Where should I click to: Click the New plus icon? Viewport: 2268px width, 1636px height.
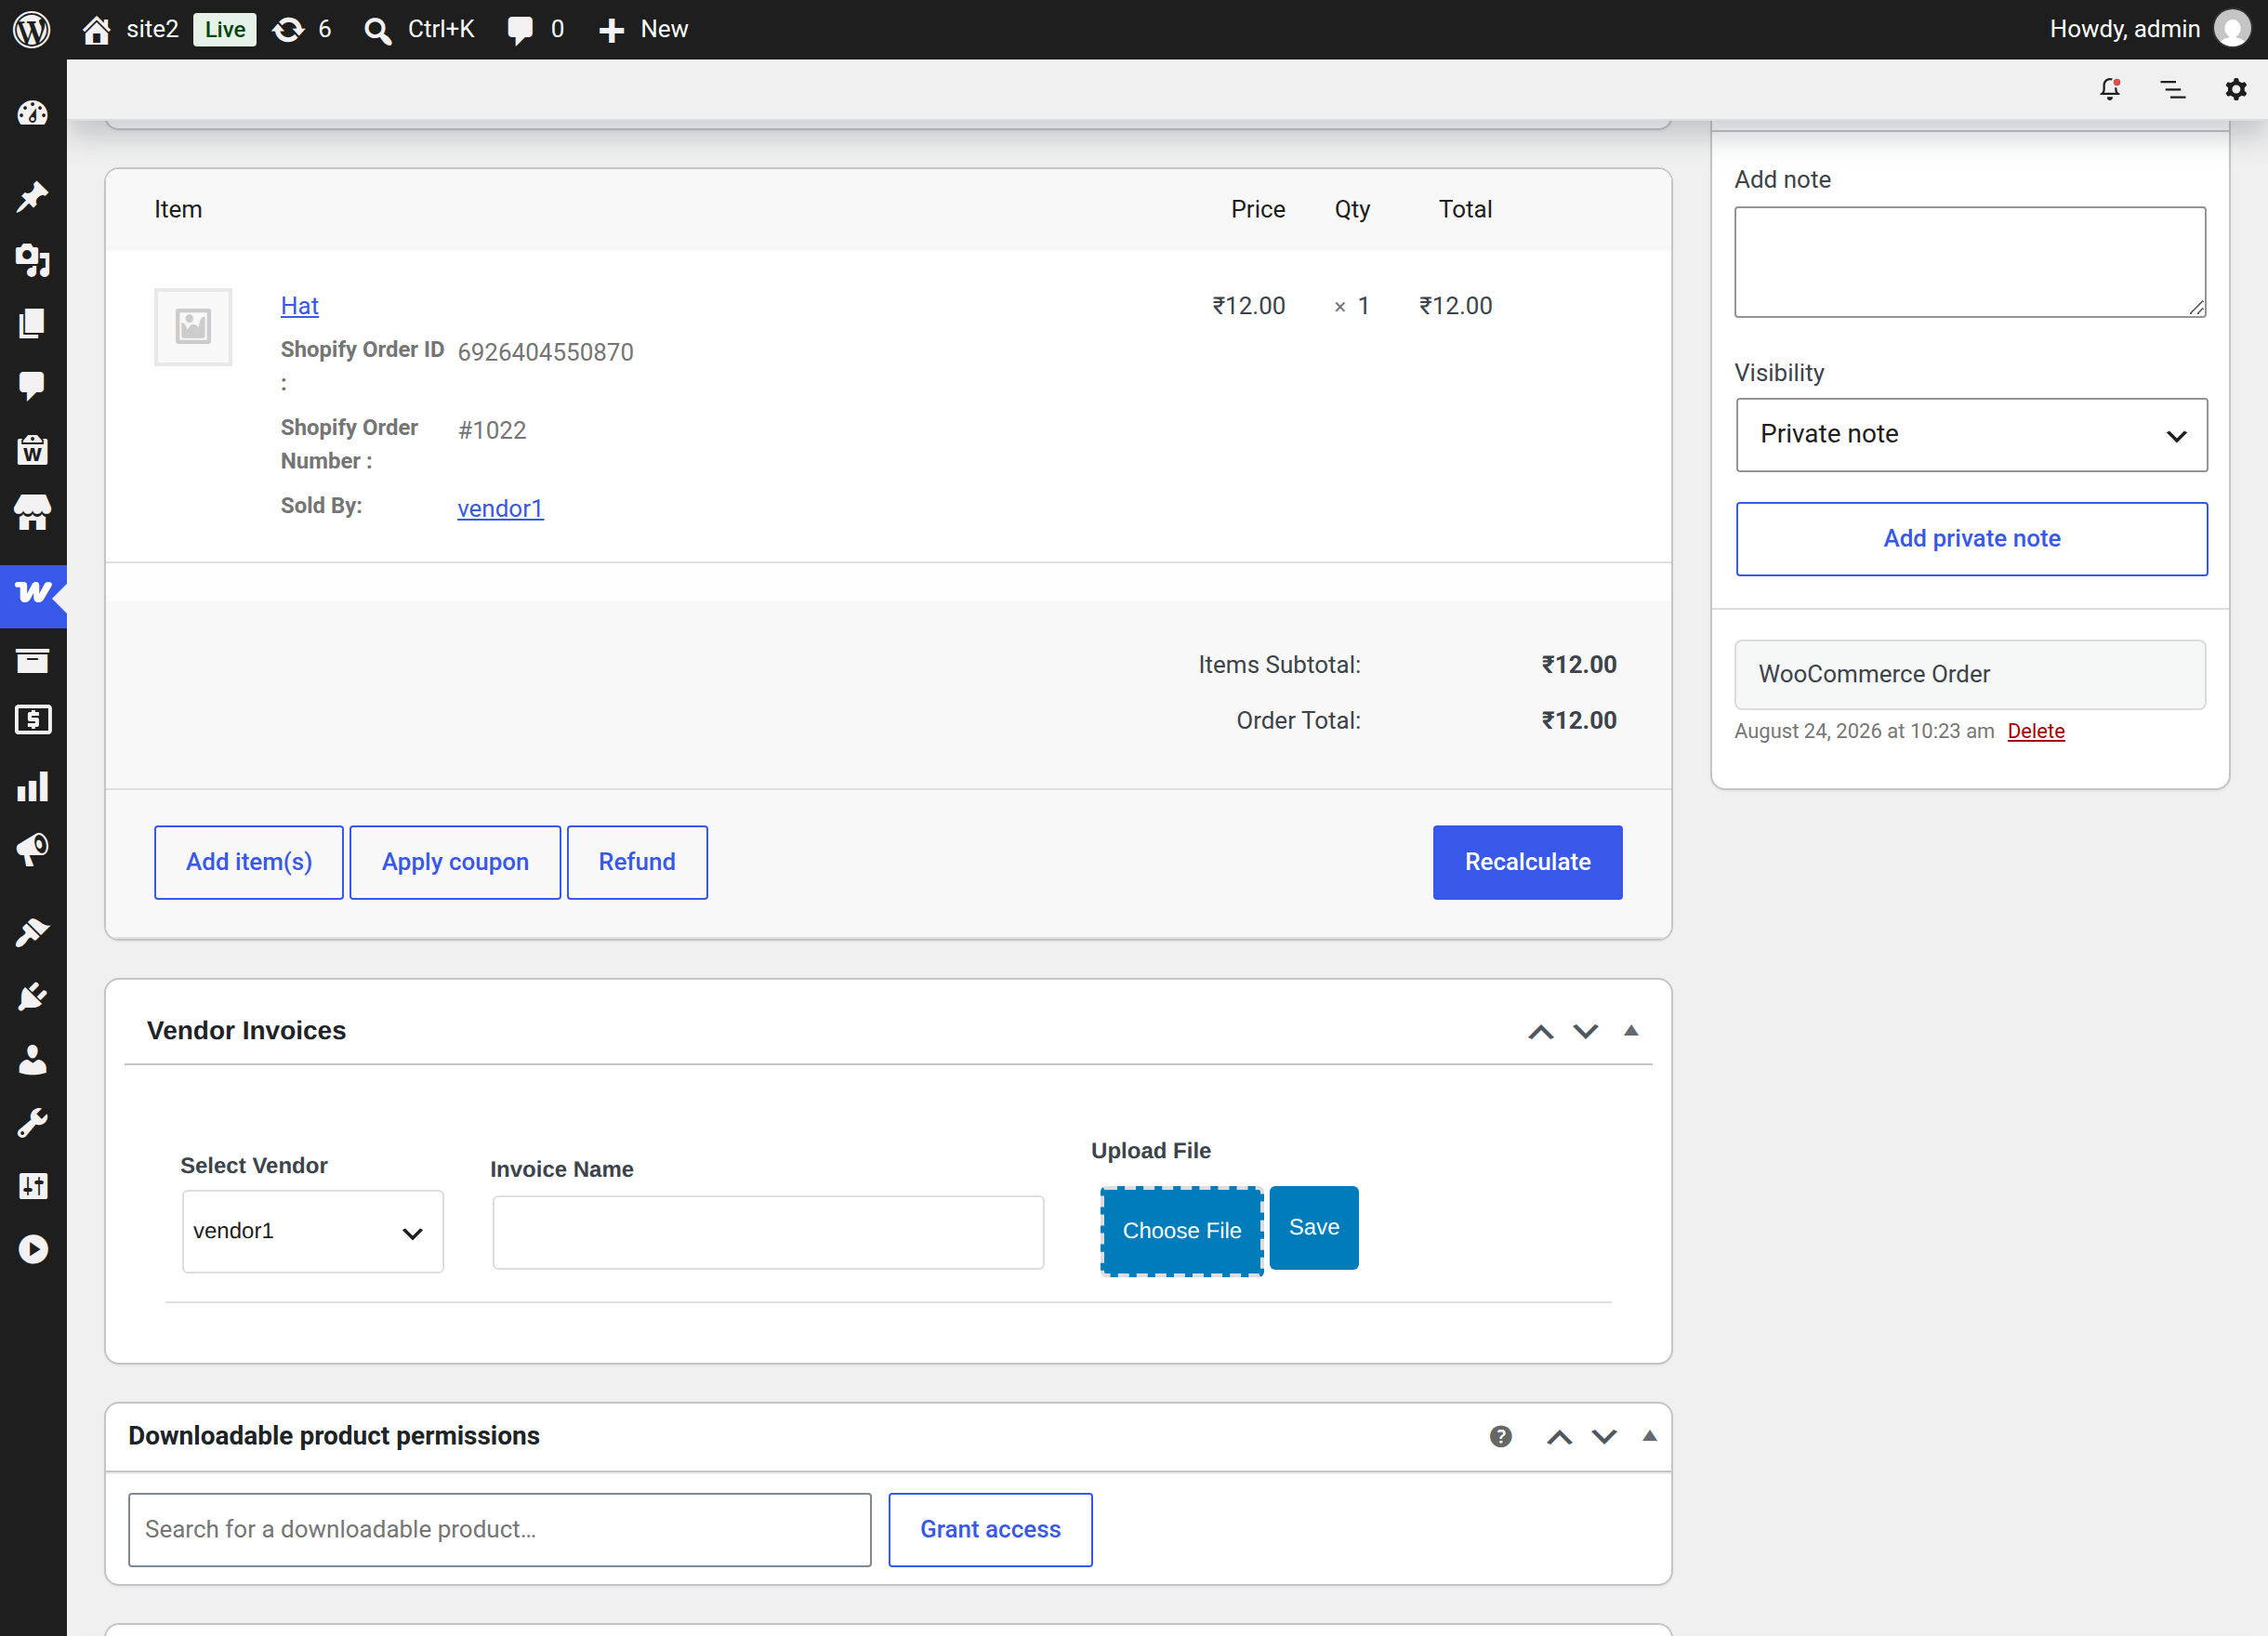[611, 30]
